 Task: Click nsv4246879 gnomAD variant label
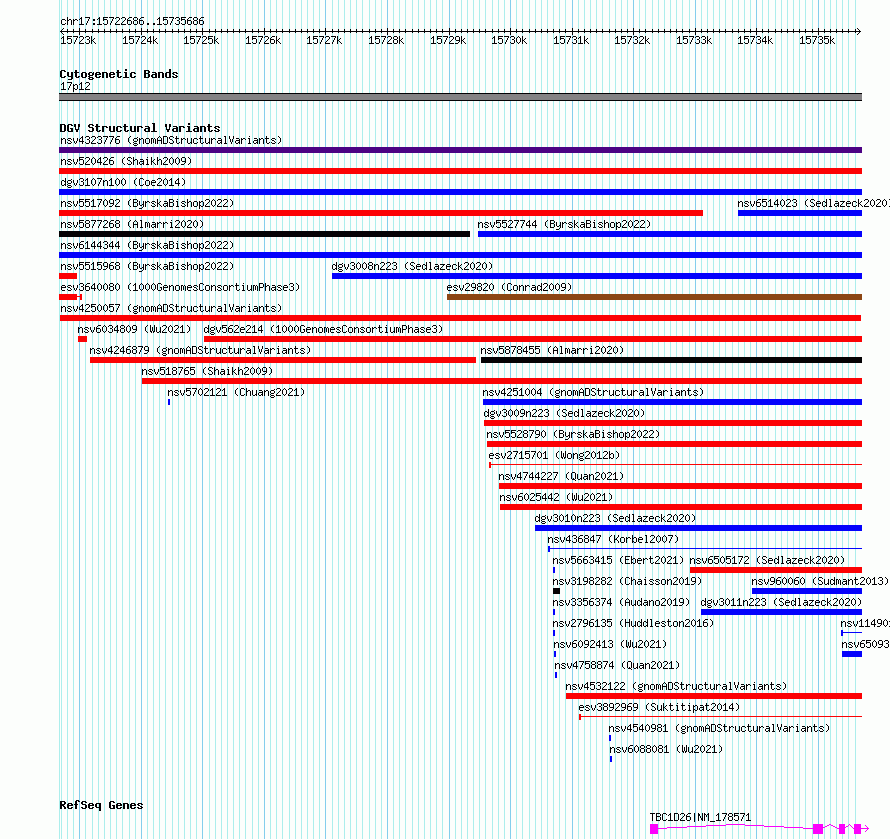(x=200, y=350)
